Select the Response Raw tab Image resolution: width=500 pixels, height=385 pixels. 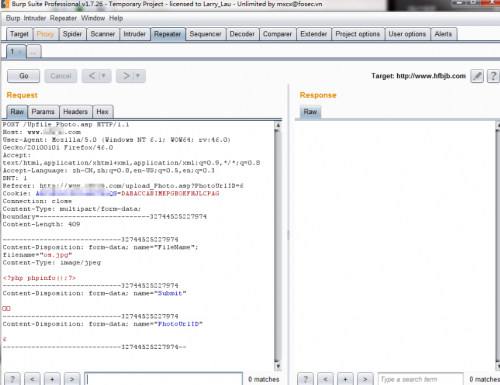(310, 112)
